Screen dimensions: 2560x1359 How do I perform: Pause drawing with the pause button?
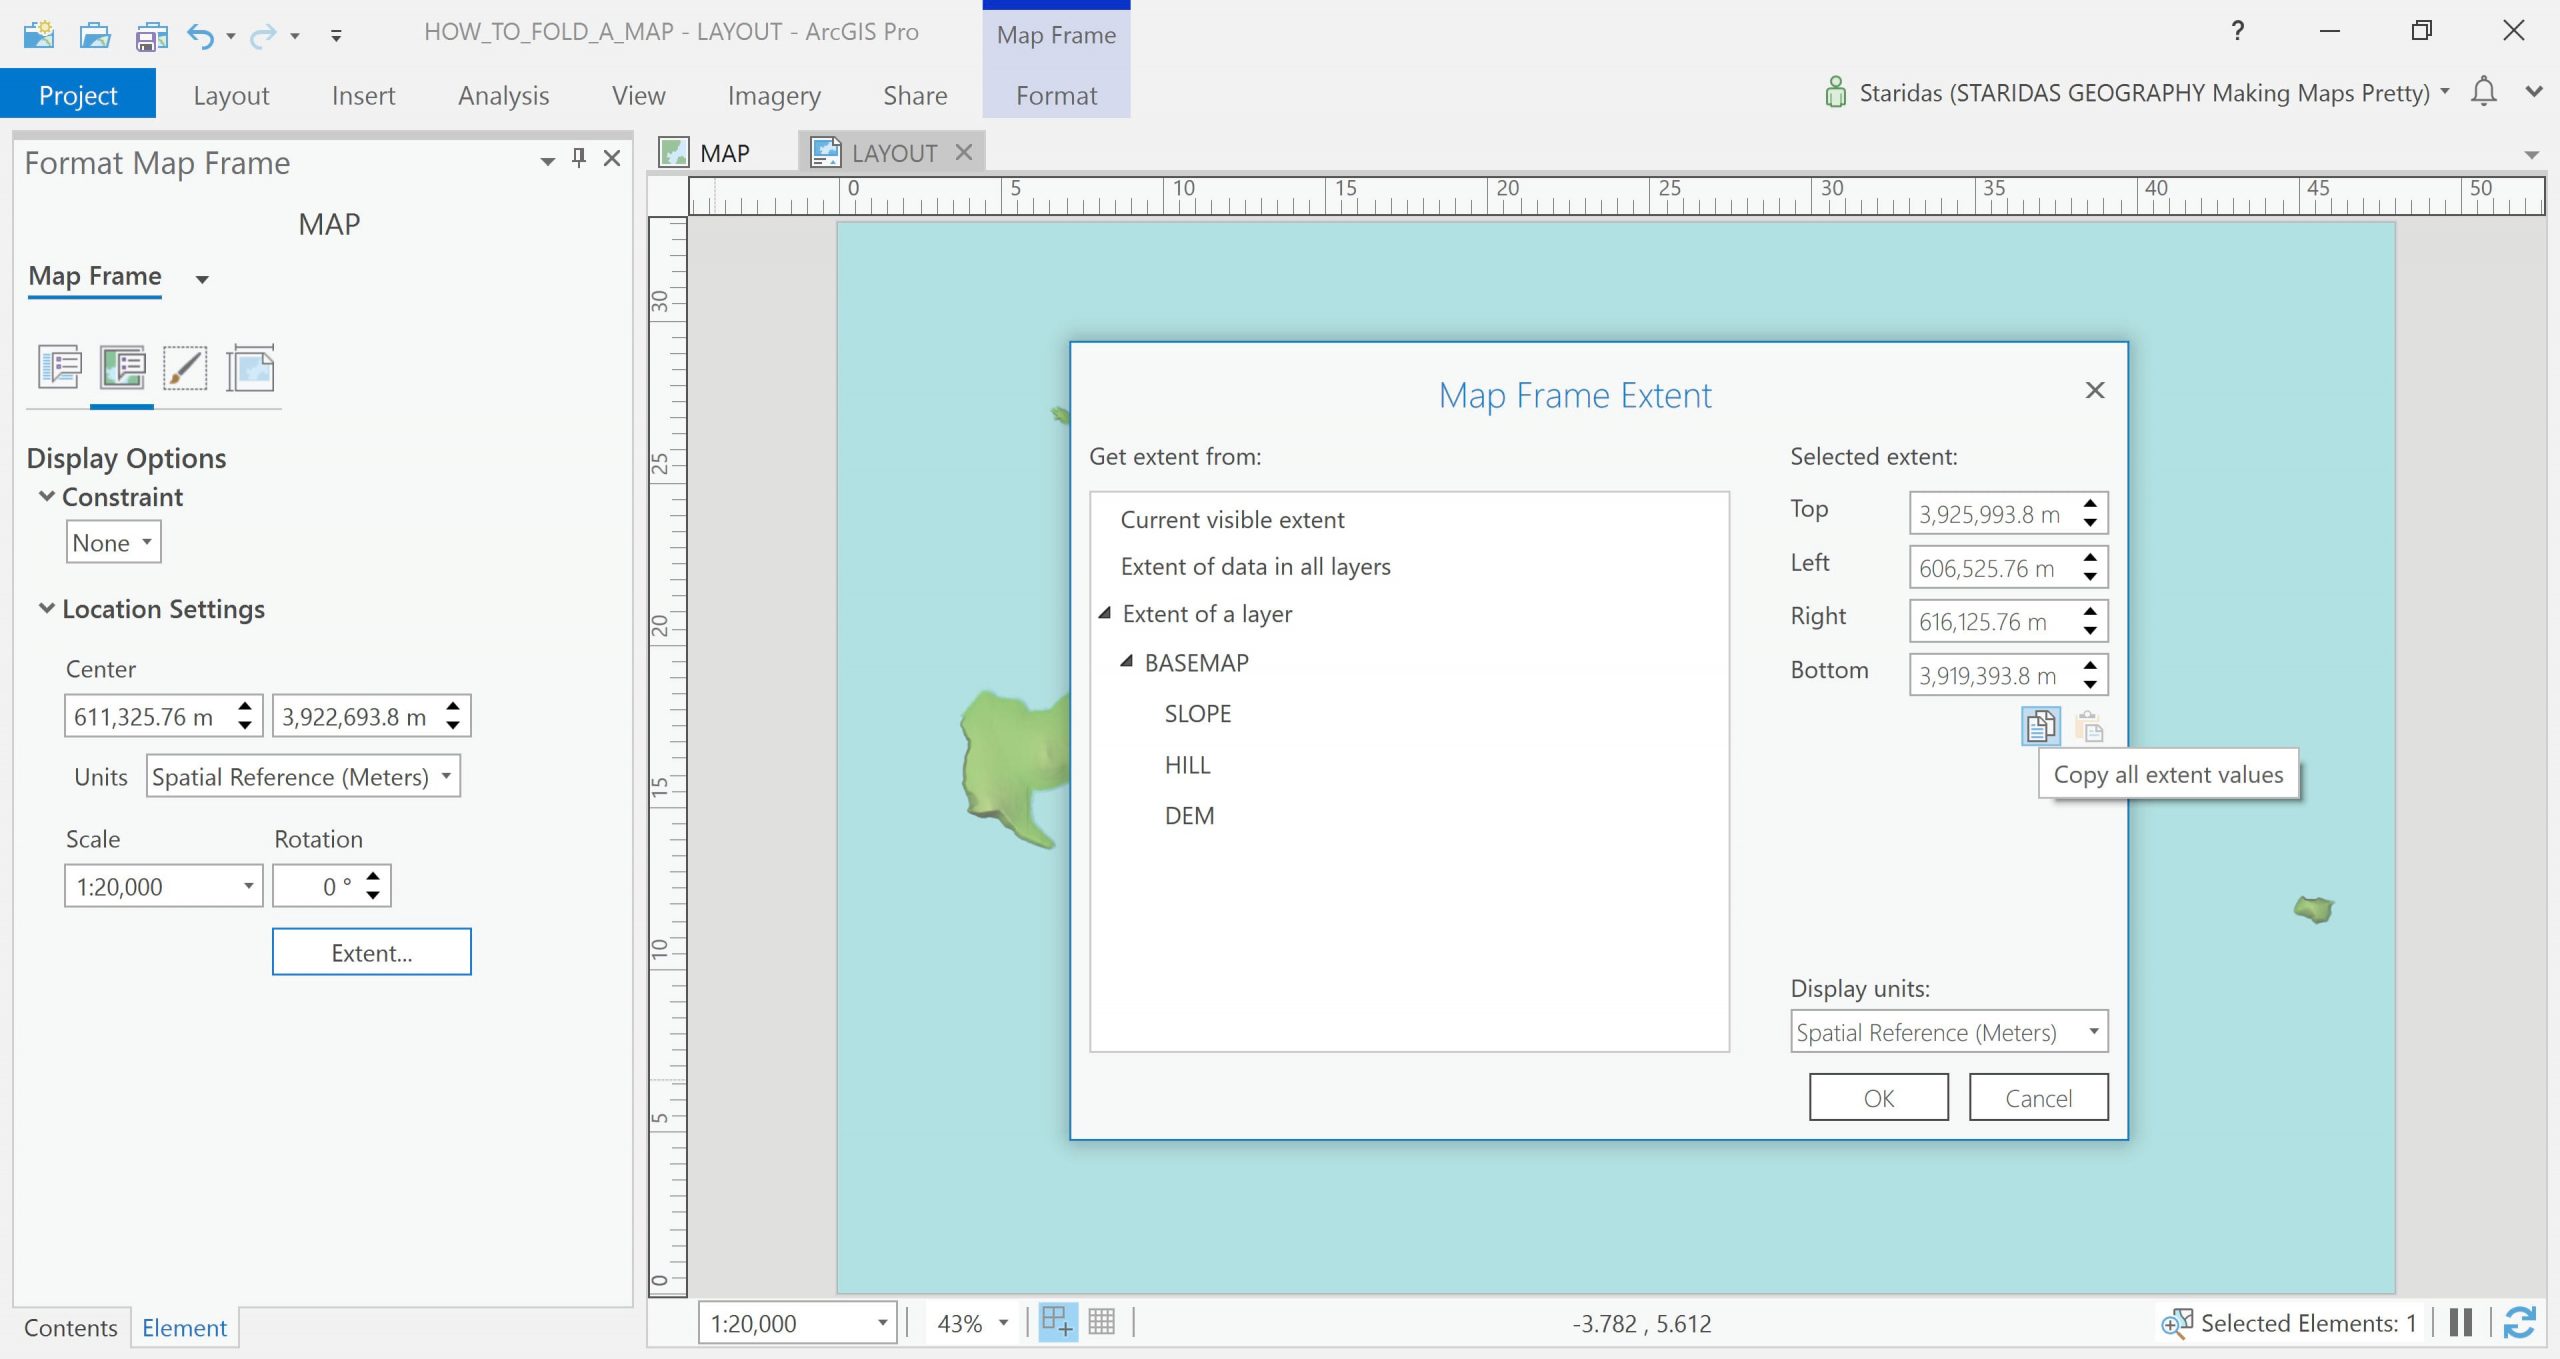tap(2460, 1322)
